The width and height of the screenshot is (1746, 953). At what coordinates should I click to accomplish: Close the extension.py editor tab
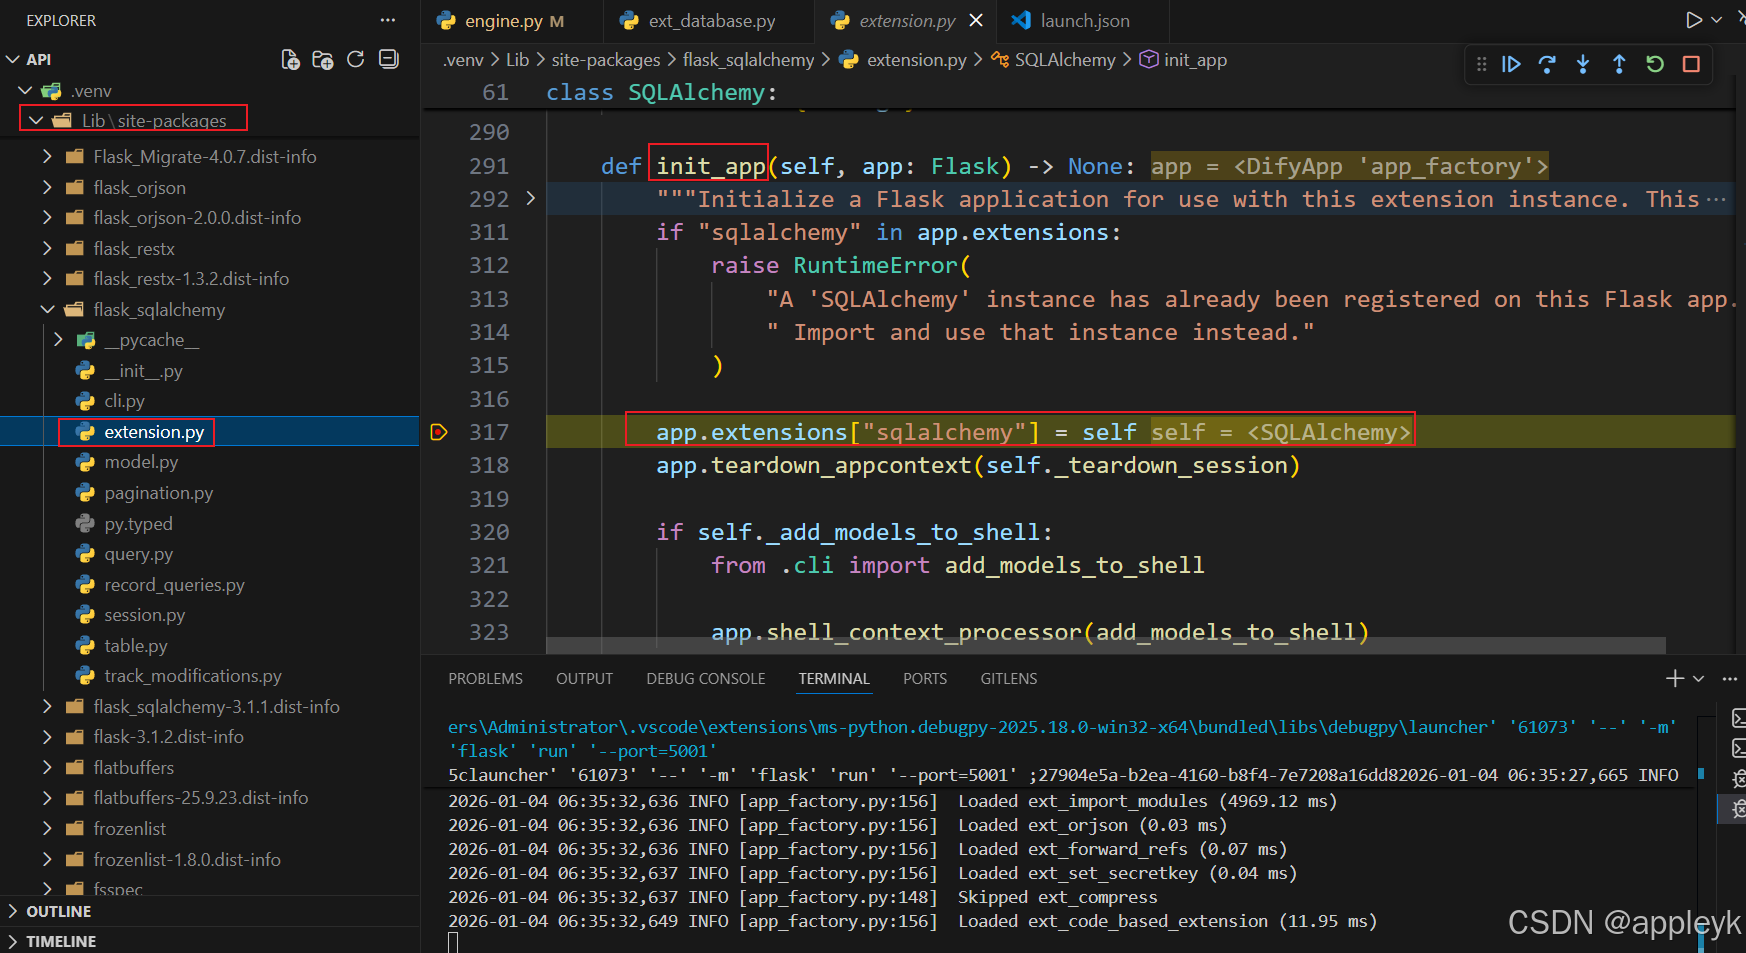(x=976, y=20)
